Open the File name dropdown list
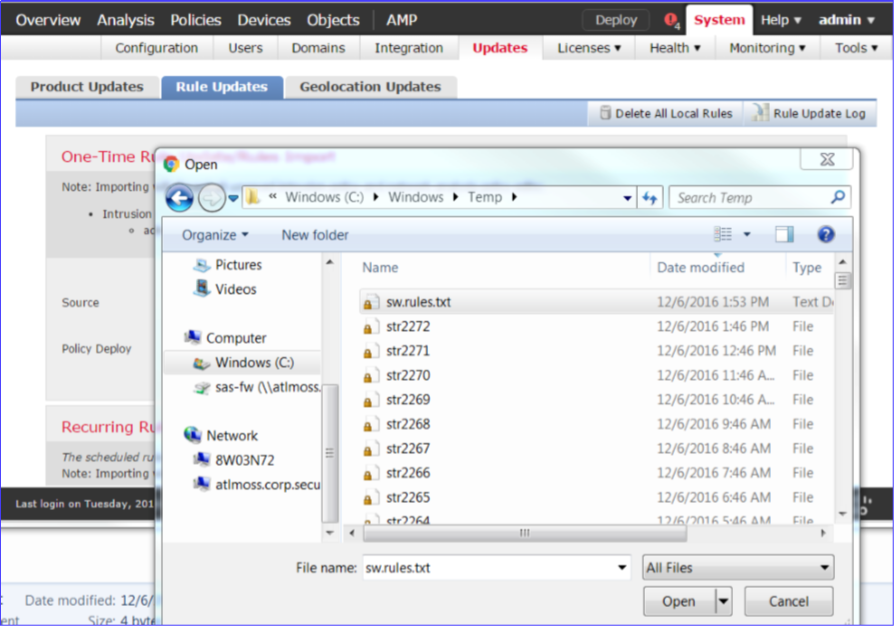The height and width of the screenshot is (626, 894). pos(622,568)
